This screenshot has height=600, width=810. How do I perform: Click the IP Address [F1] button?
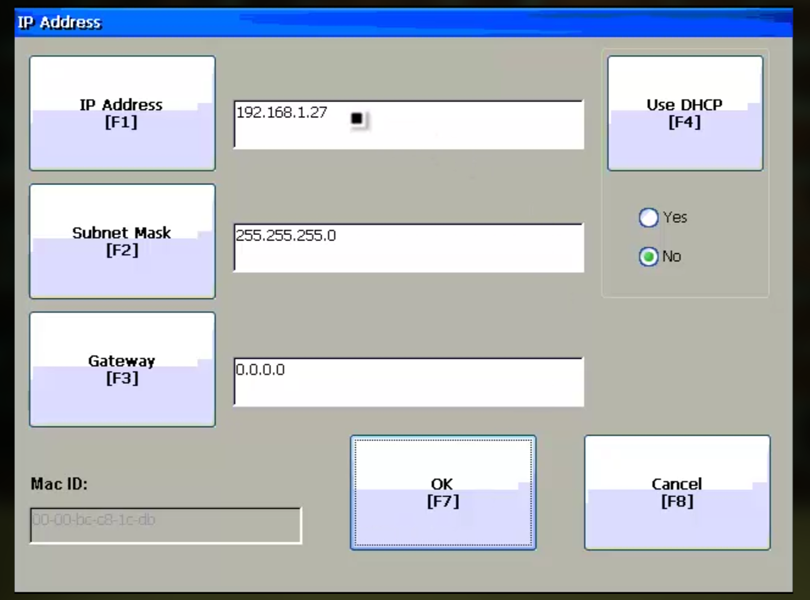tap(122, 113)
